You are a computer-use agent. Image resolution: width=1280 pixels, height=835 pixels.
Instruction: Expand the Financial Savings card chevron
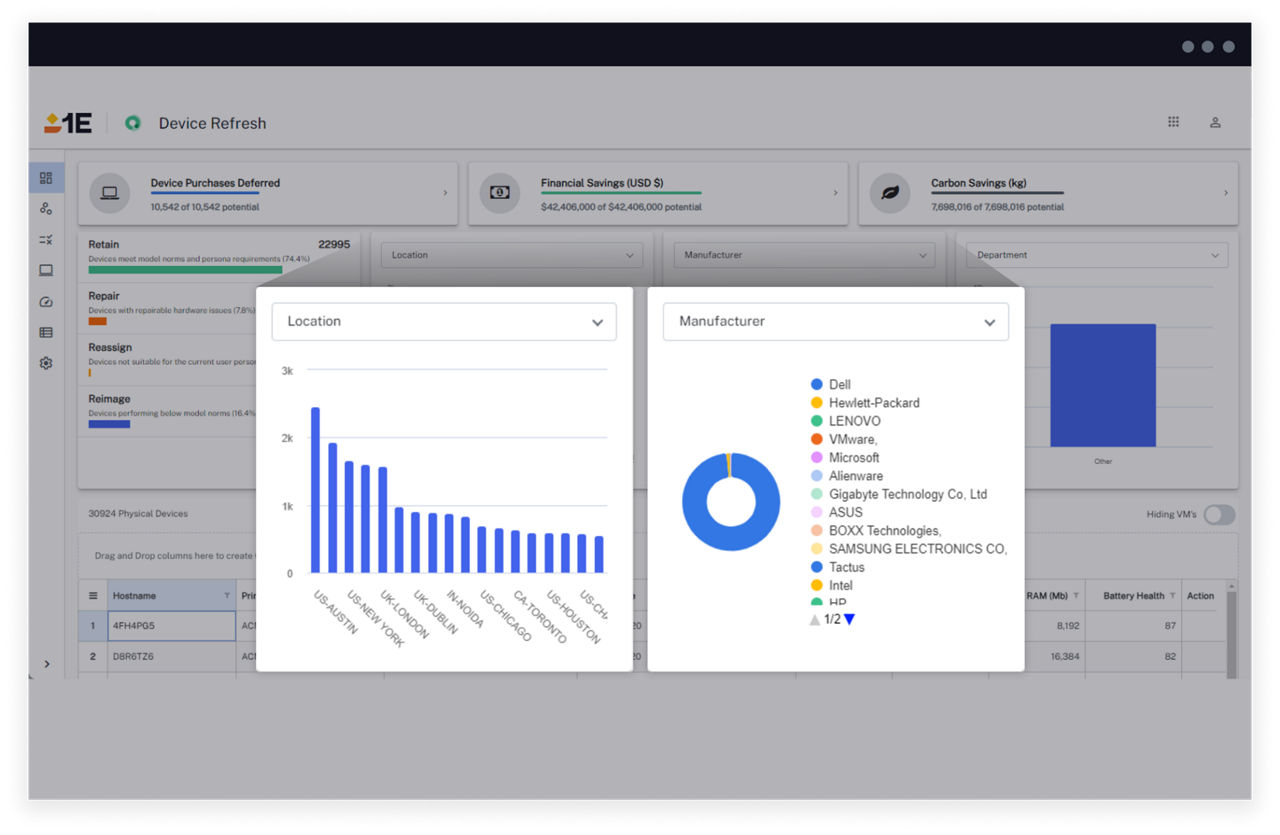pyautogui.click(x=836, y=193)
